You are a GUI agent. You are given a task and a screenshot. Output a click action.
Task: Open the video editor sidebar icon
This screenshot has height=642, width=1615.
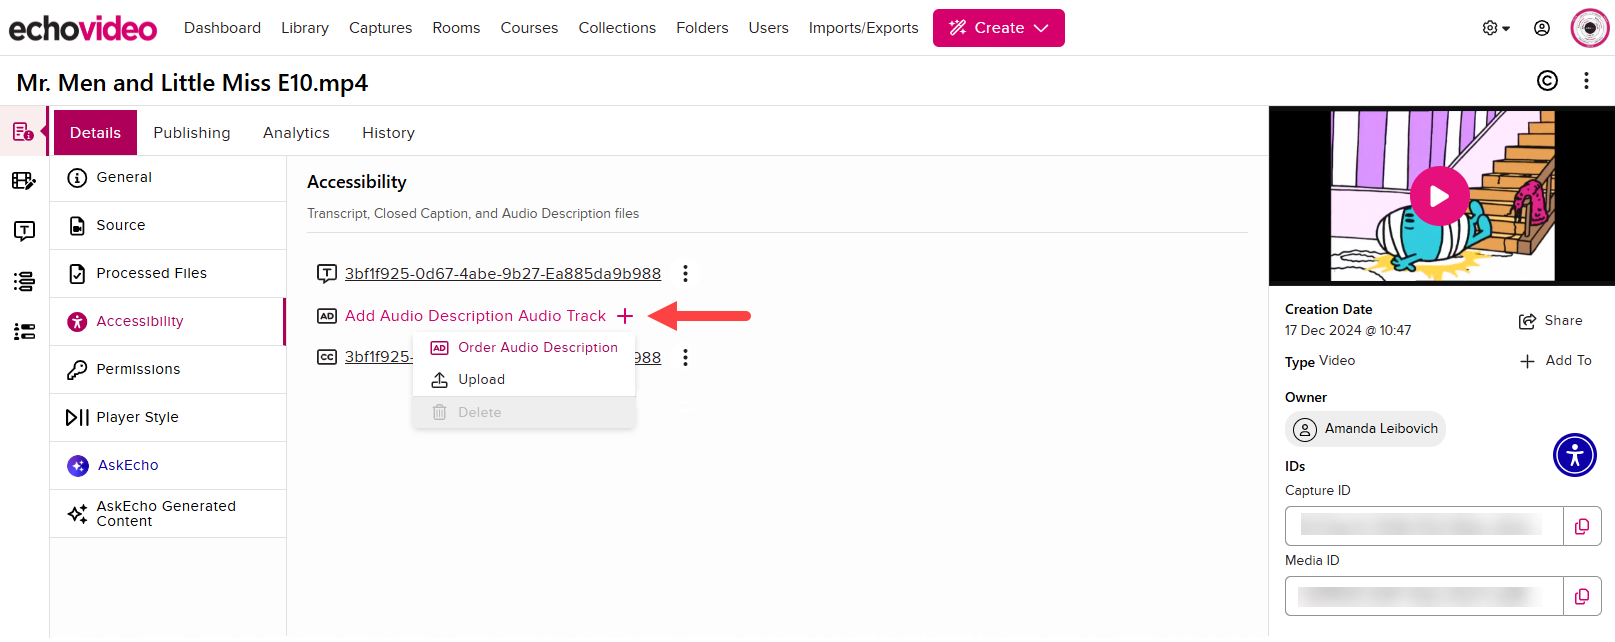point(24,181)
